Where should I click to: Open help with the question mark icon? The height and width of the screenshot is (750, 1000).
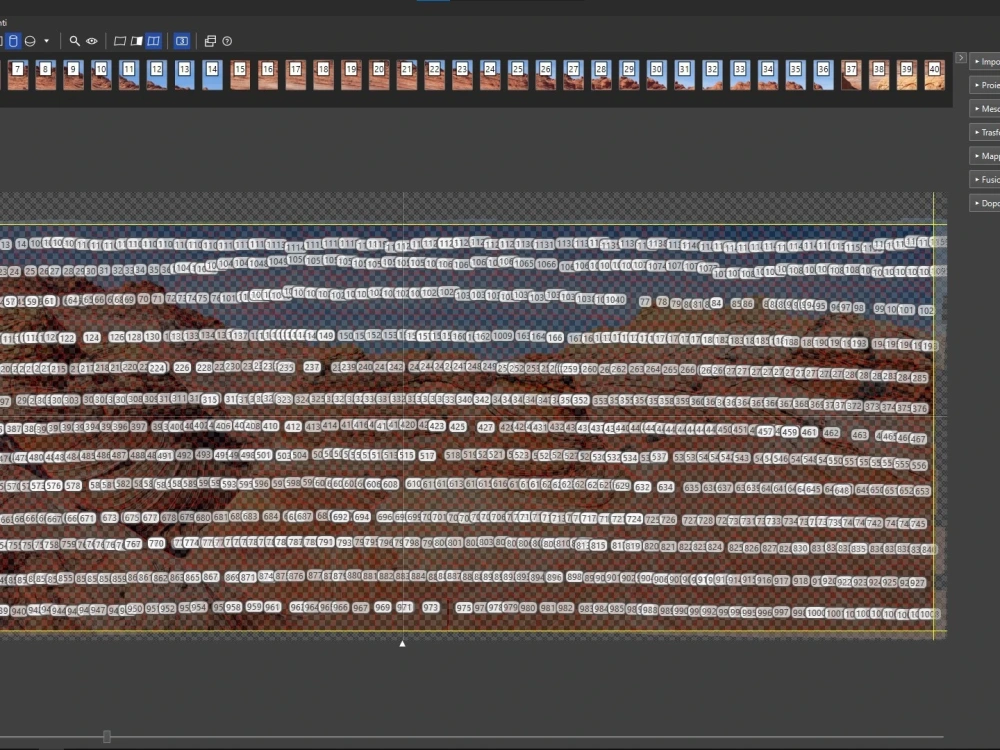(x=227, y=41)
